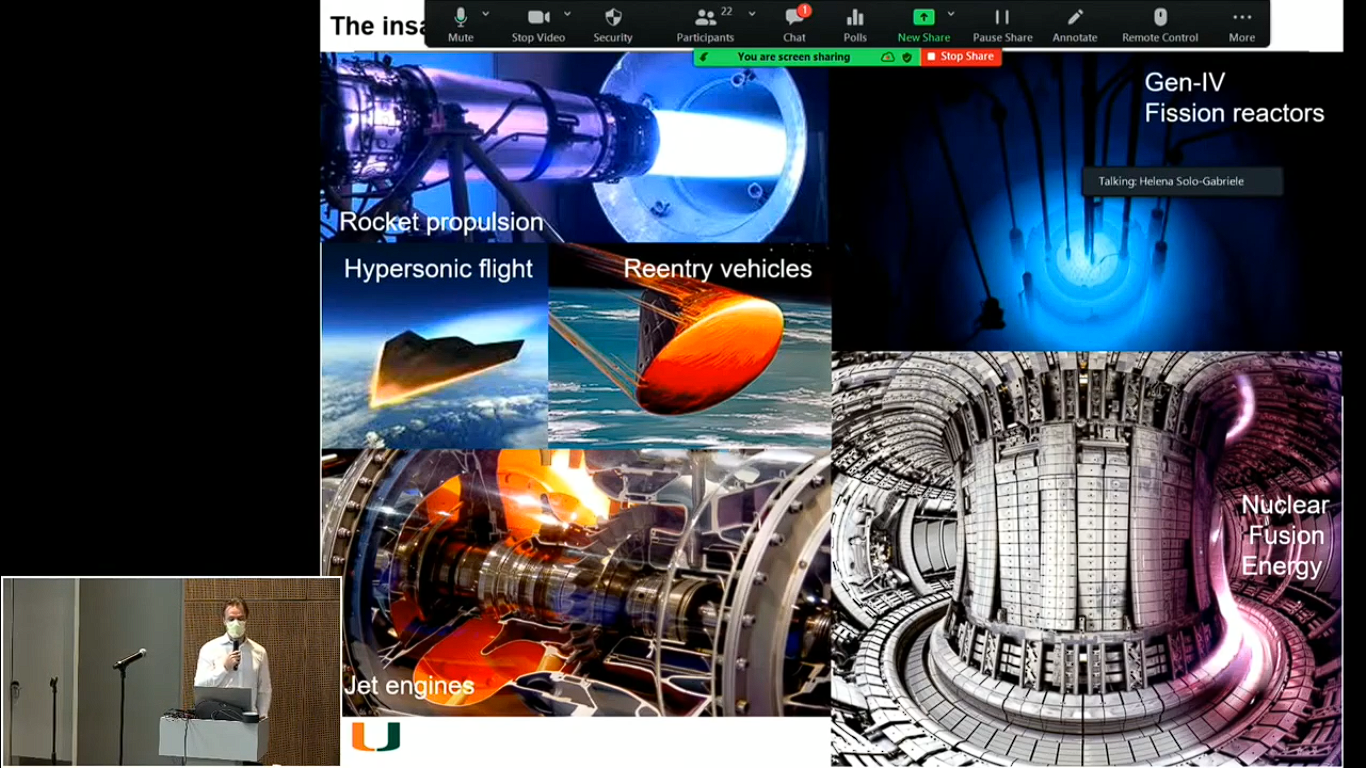Click the red Stop Share button
Viewport: 1366px width, 768px height.
[960, 57]
